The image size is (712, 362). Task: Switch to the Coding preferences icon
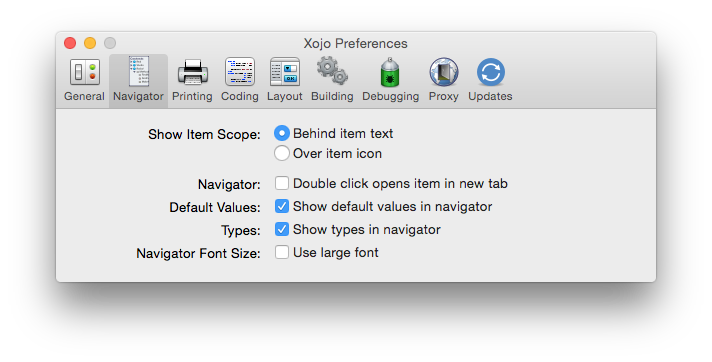pyautogui.click(x=240, y=72)
